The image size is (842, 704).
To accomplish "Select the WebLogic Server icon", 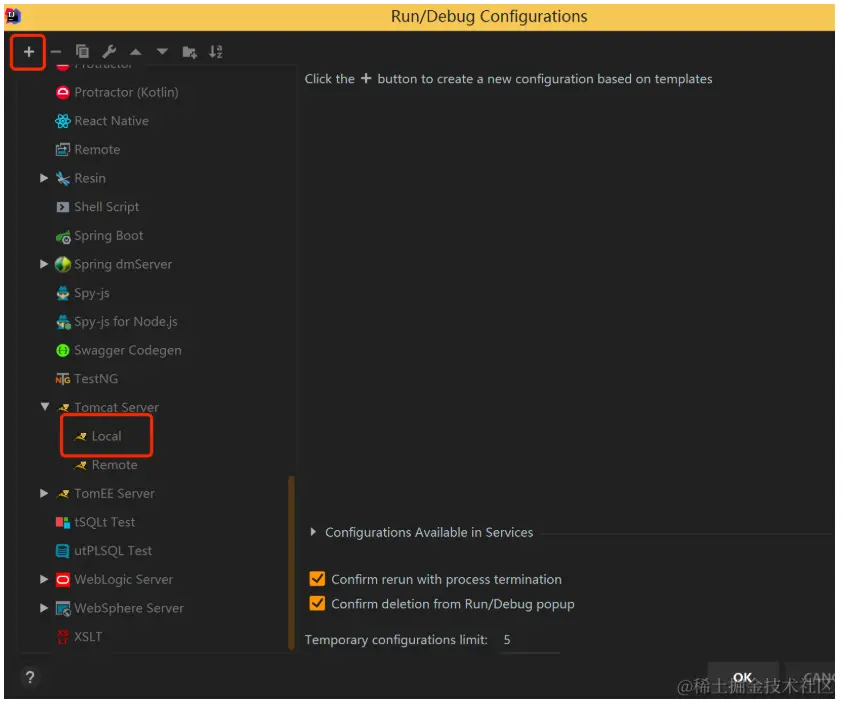I will click(x=63, y=579).
